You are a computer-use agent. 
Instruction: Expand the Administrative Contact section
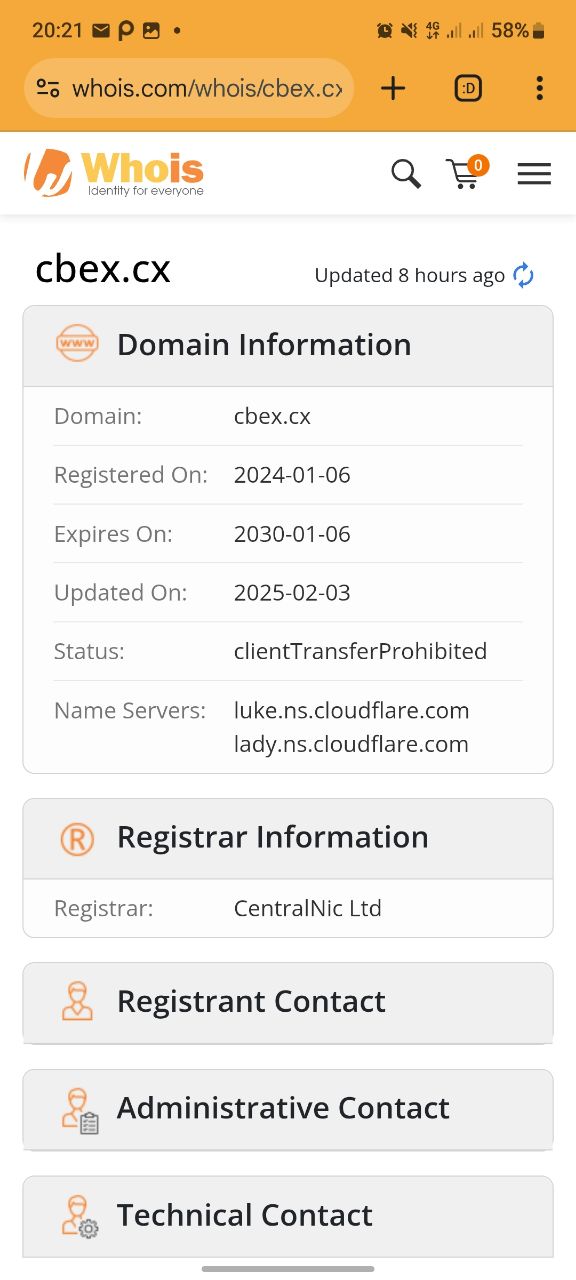click(288, 1109)
